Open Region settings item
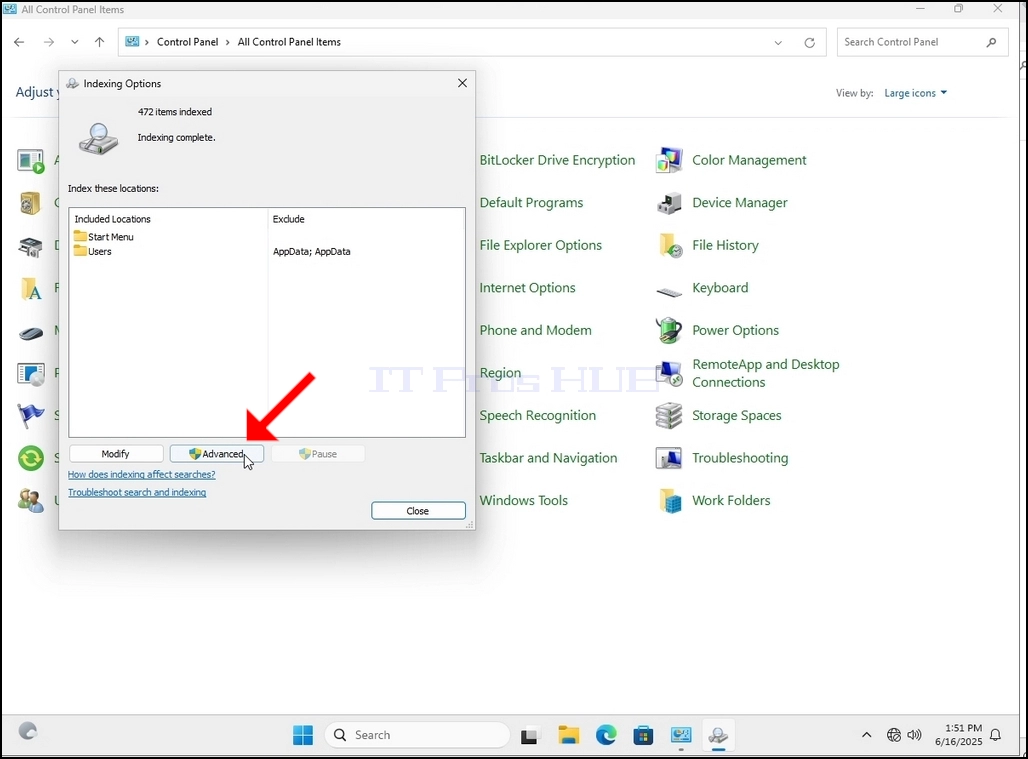 coord(500,373)
